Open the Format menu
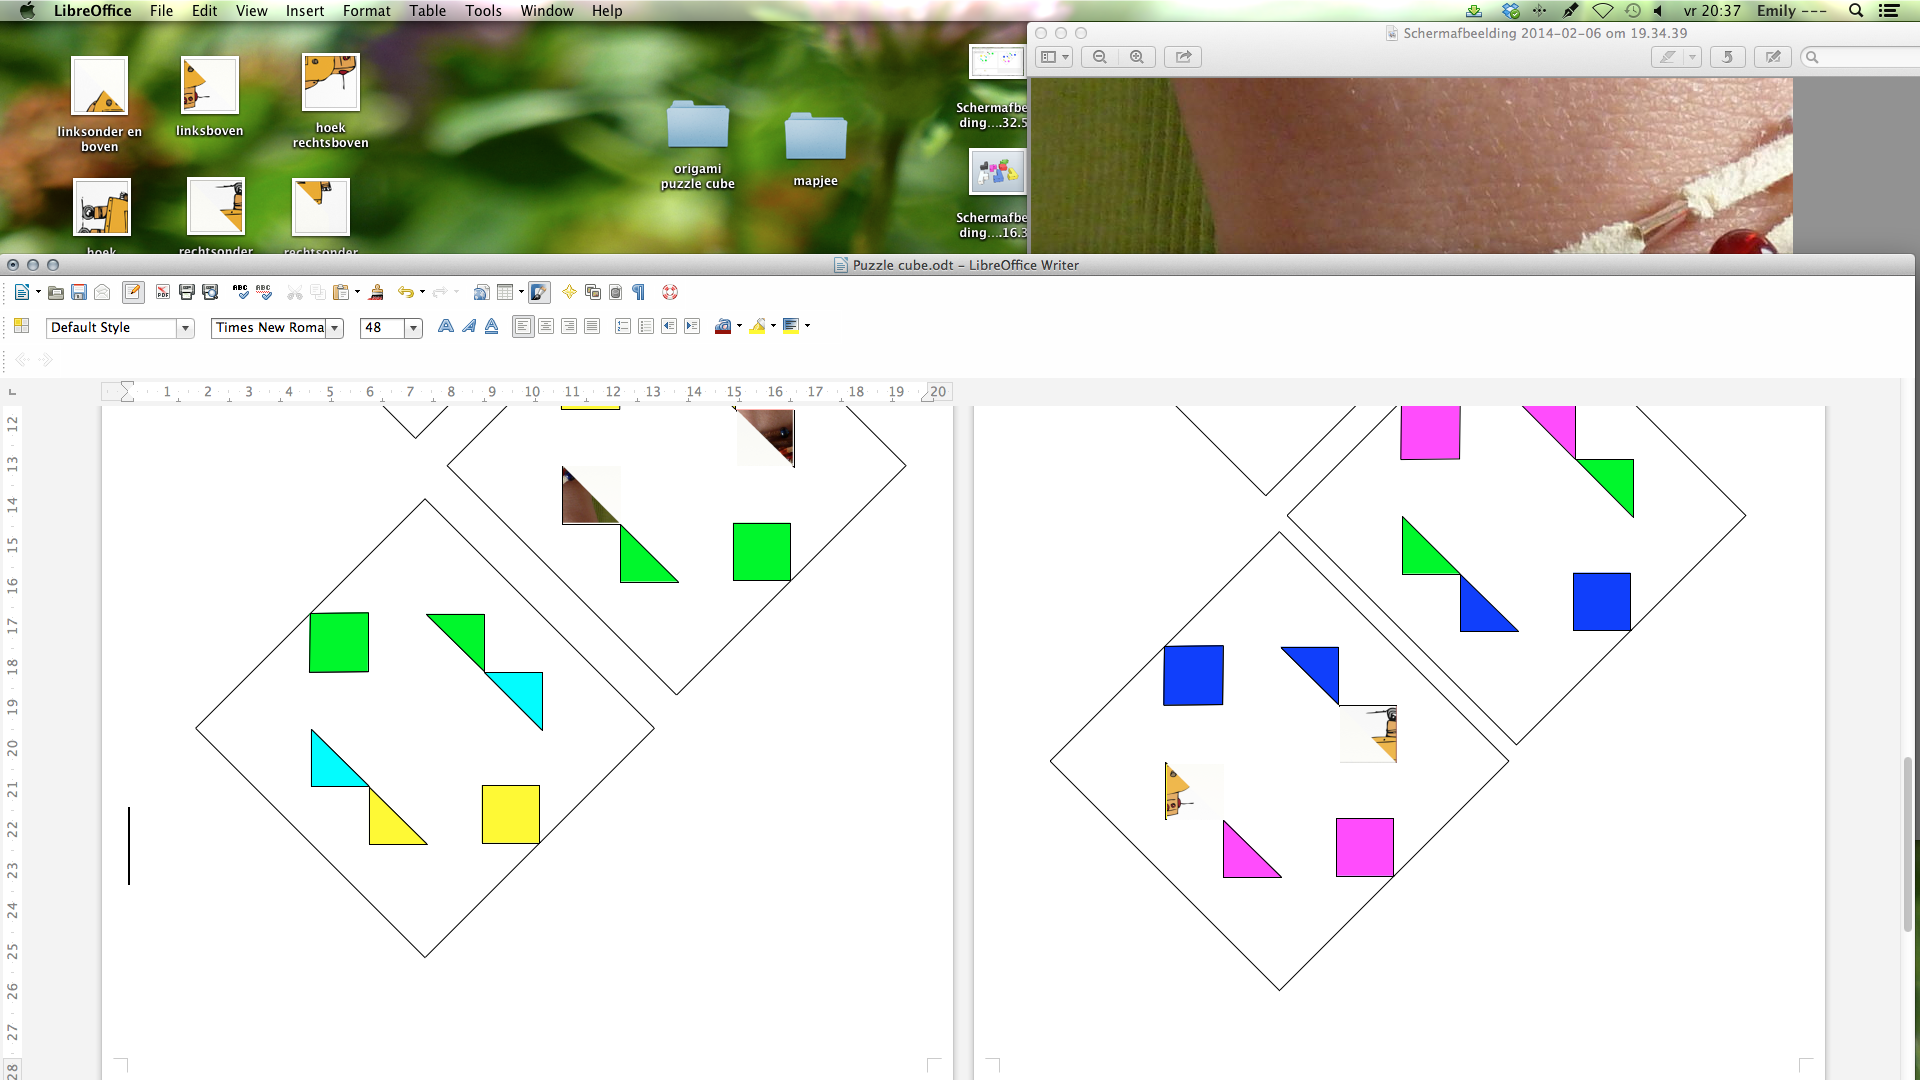1920x1080 pixels. (367, 11)
